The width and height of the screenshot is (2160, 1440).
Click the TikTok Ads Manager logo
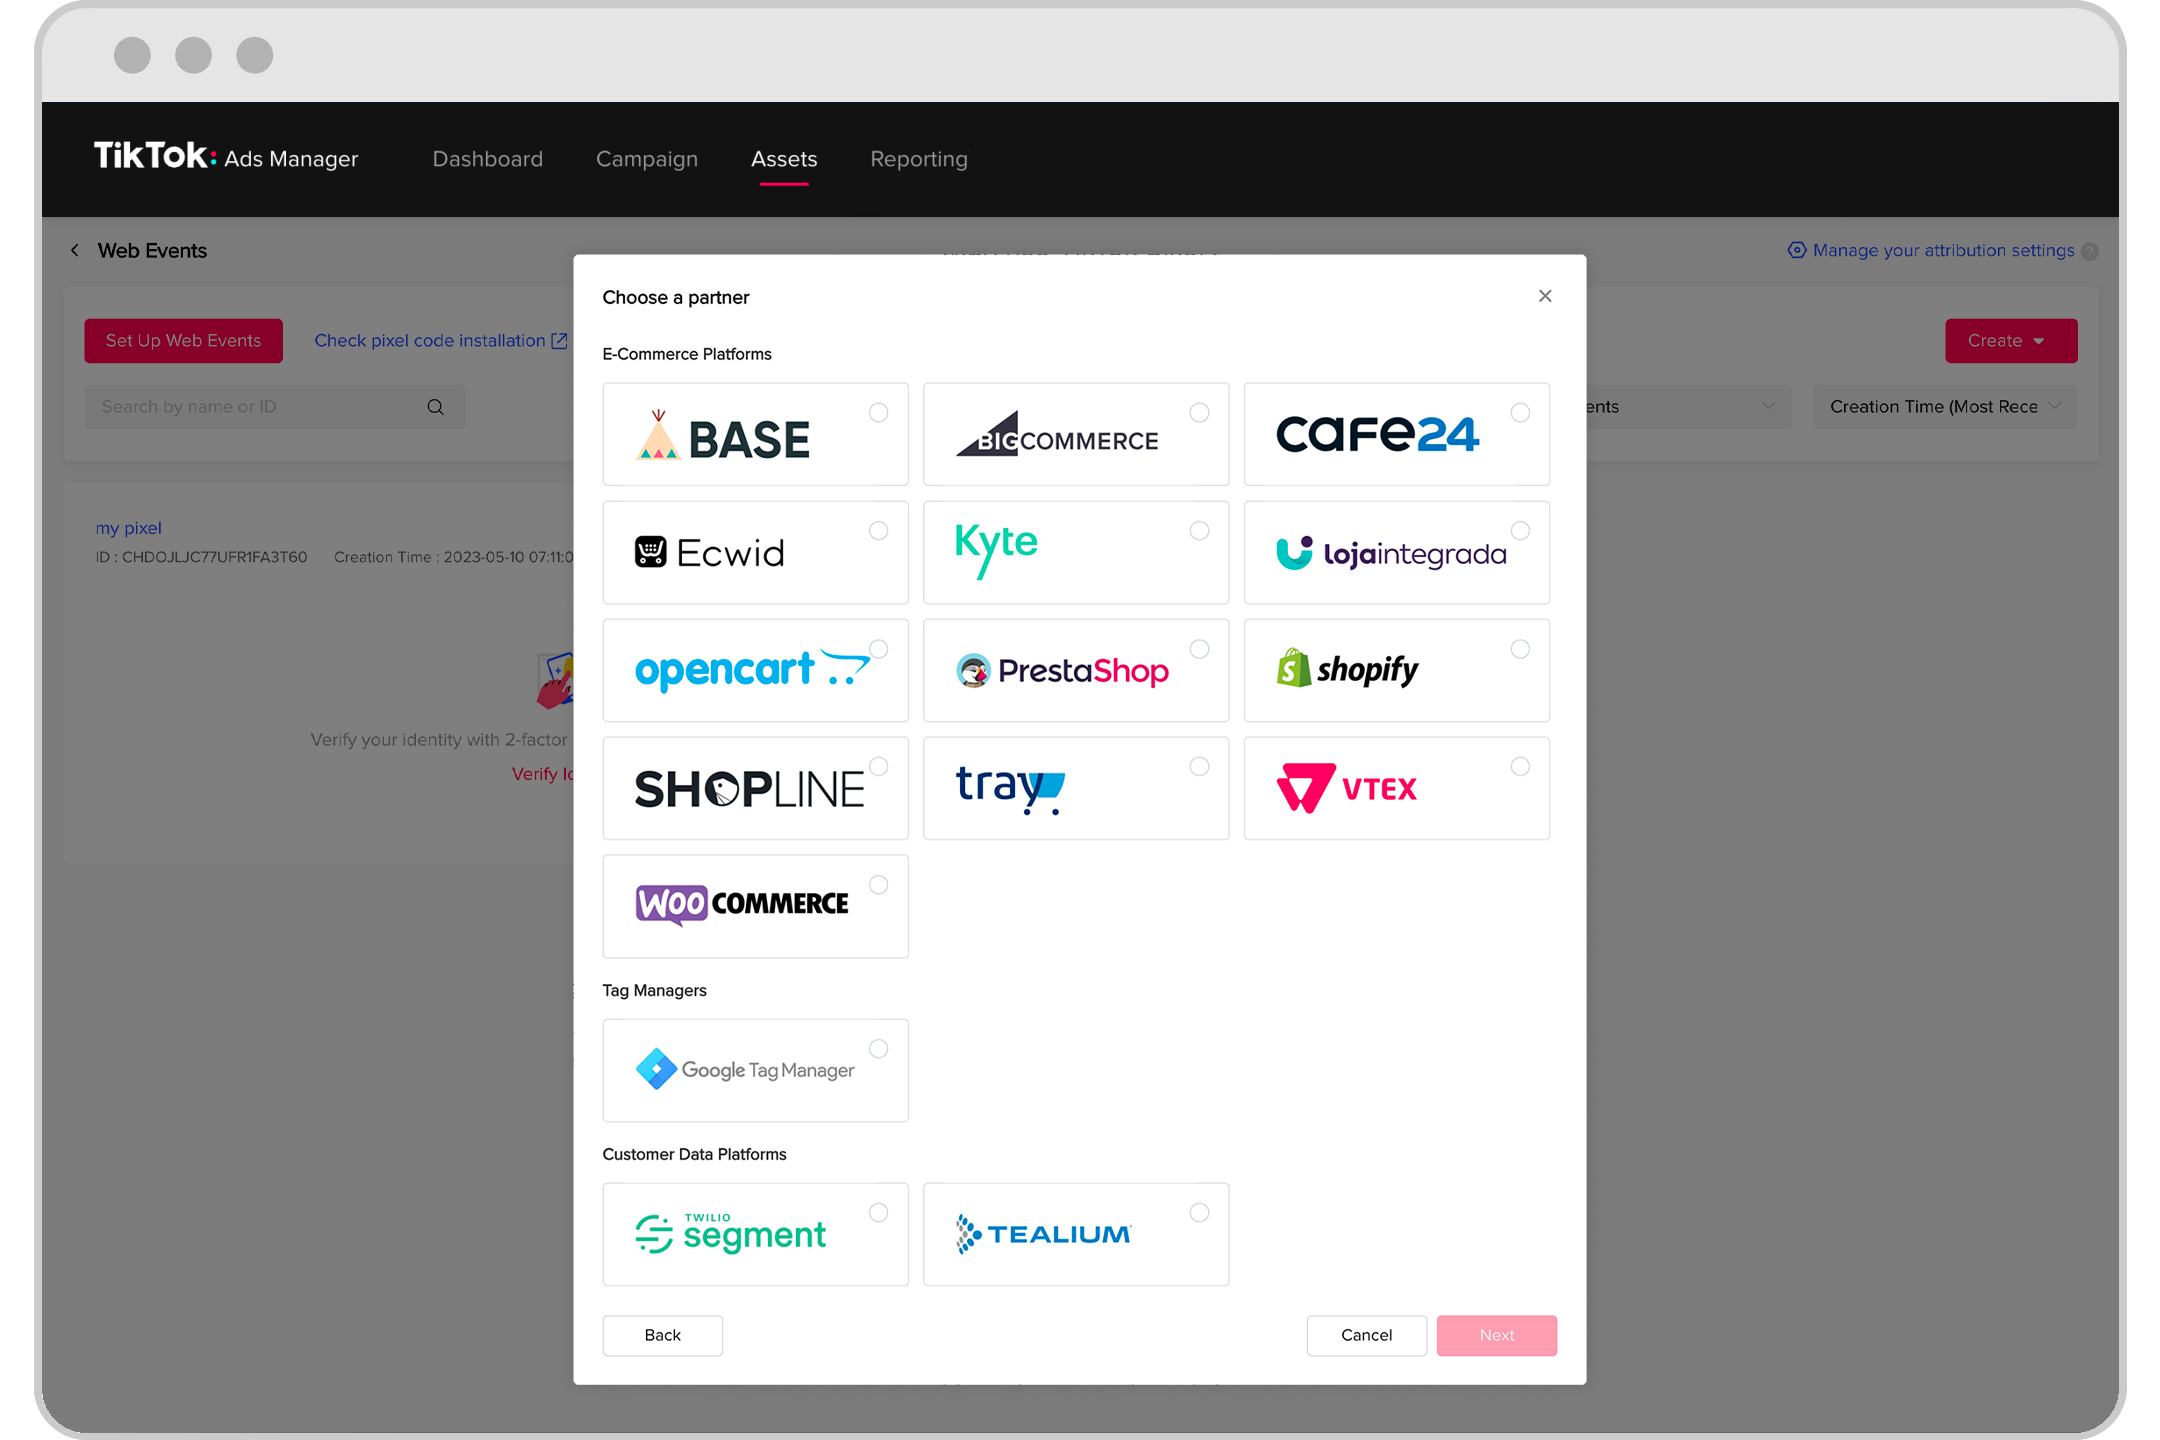(226, 157)
